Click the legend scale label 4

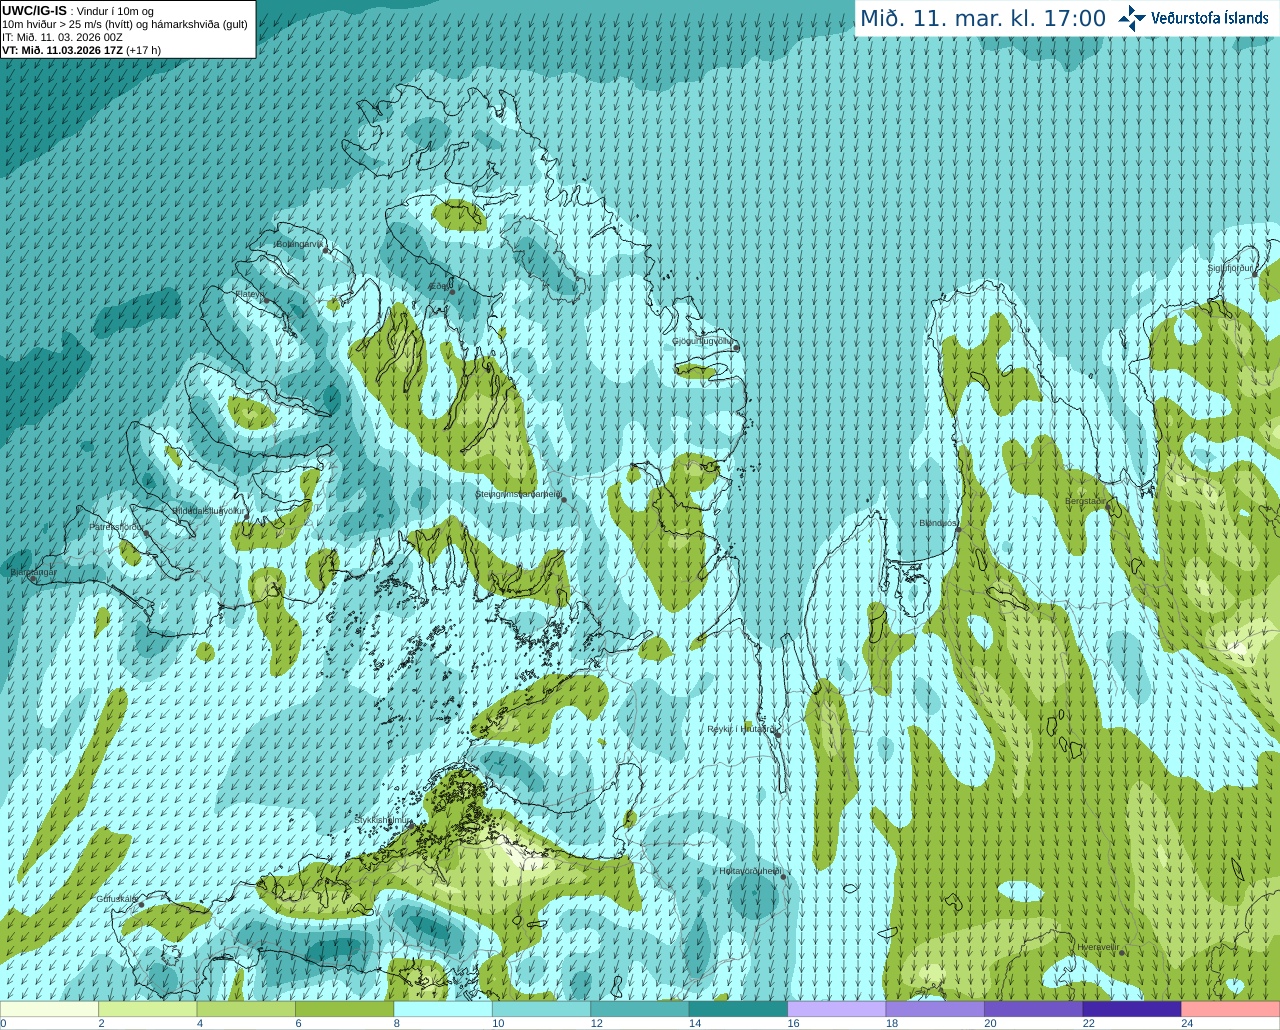click(x=200, y=1023)
